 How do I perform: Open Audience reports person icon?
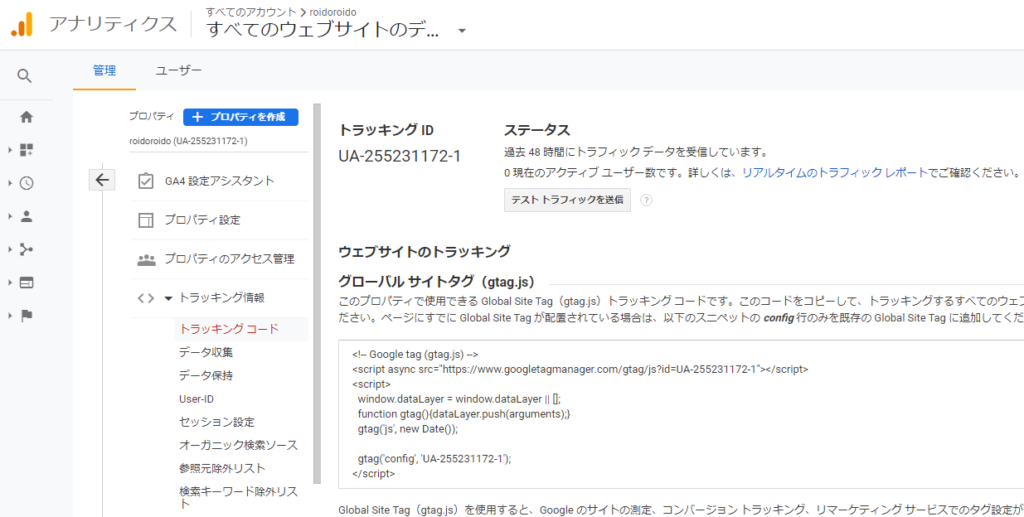(x=26, y=217)
